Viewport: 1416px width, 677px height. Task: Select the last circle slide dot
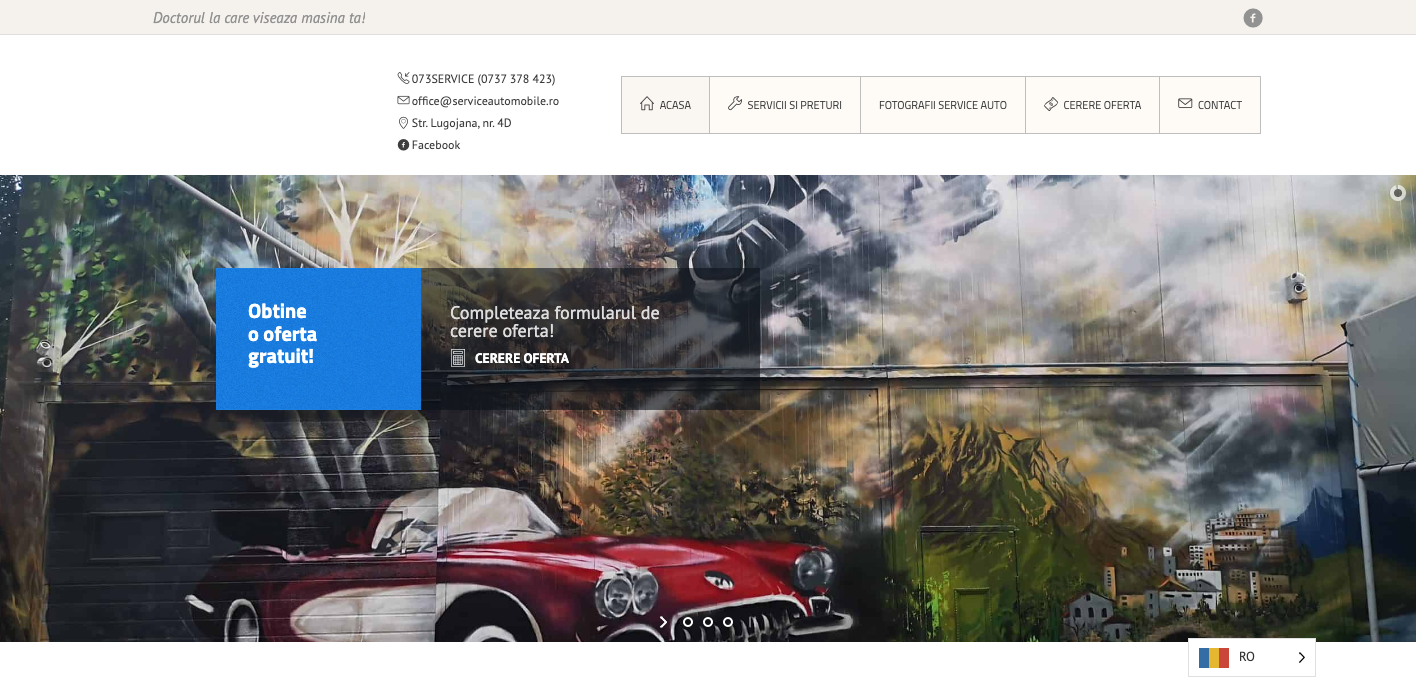tap(728, 622)
